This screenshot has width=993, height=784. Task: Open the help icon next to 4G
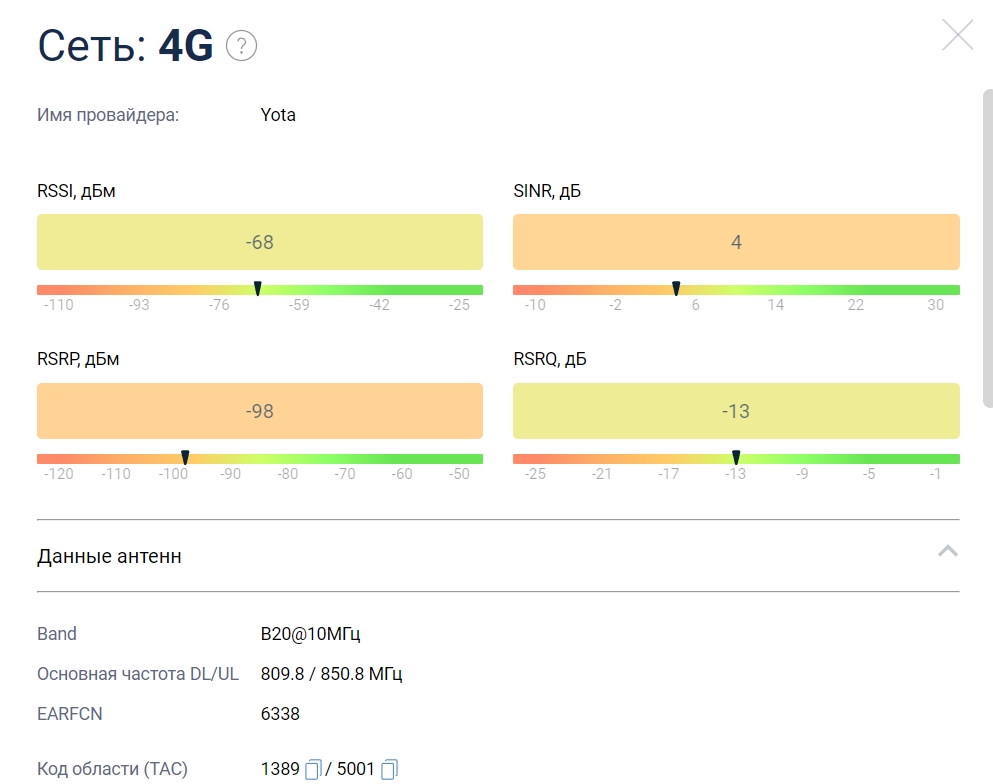[x=242, y=46]
